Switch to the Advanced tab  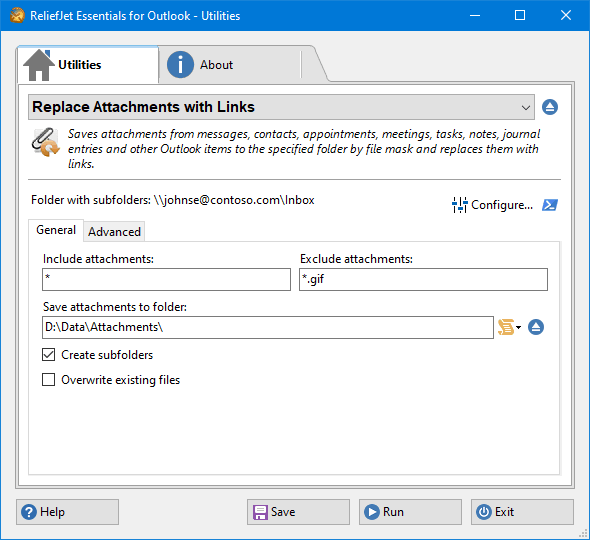point(114,231)
